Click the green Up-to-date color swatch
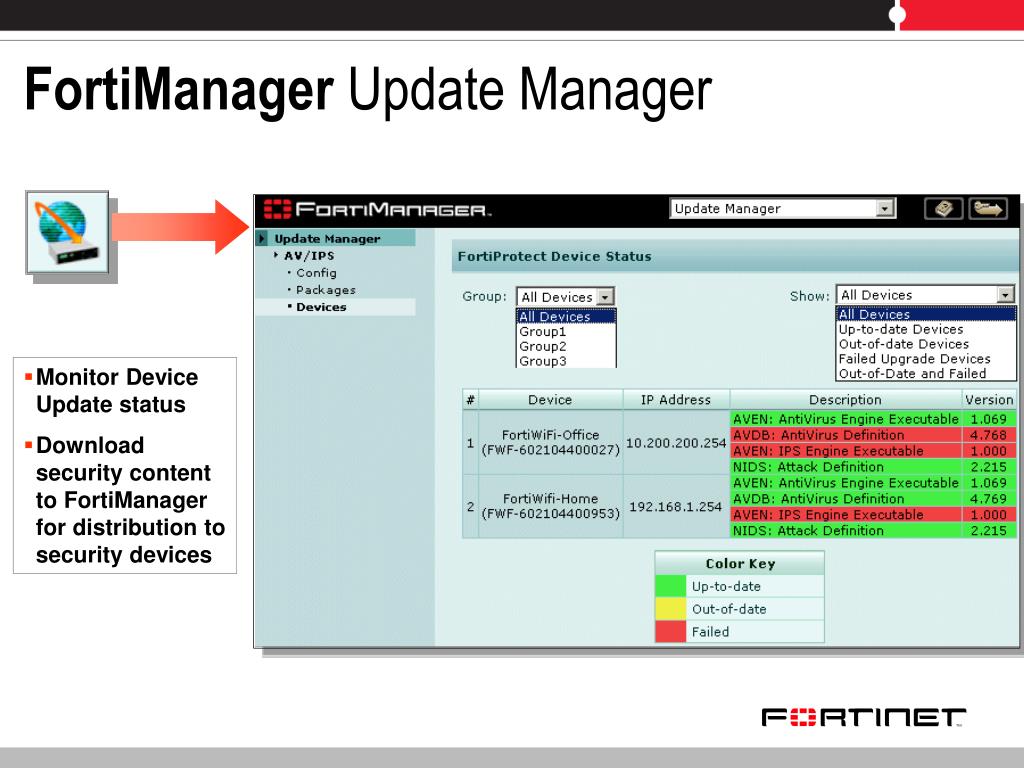This screenshot has width=1024, height=768. click(670, 586)
